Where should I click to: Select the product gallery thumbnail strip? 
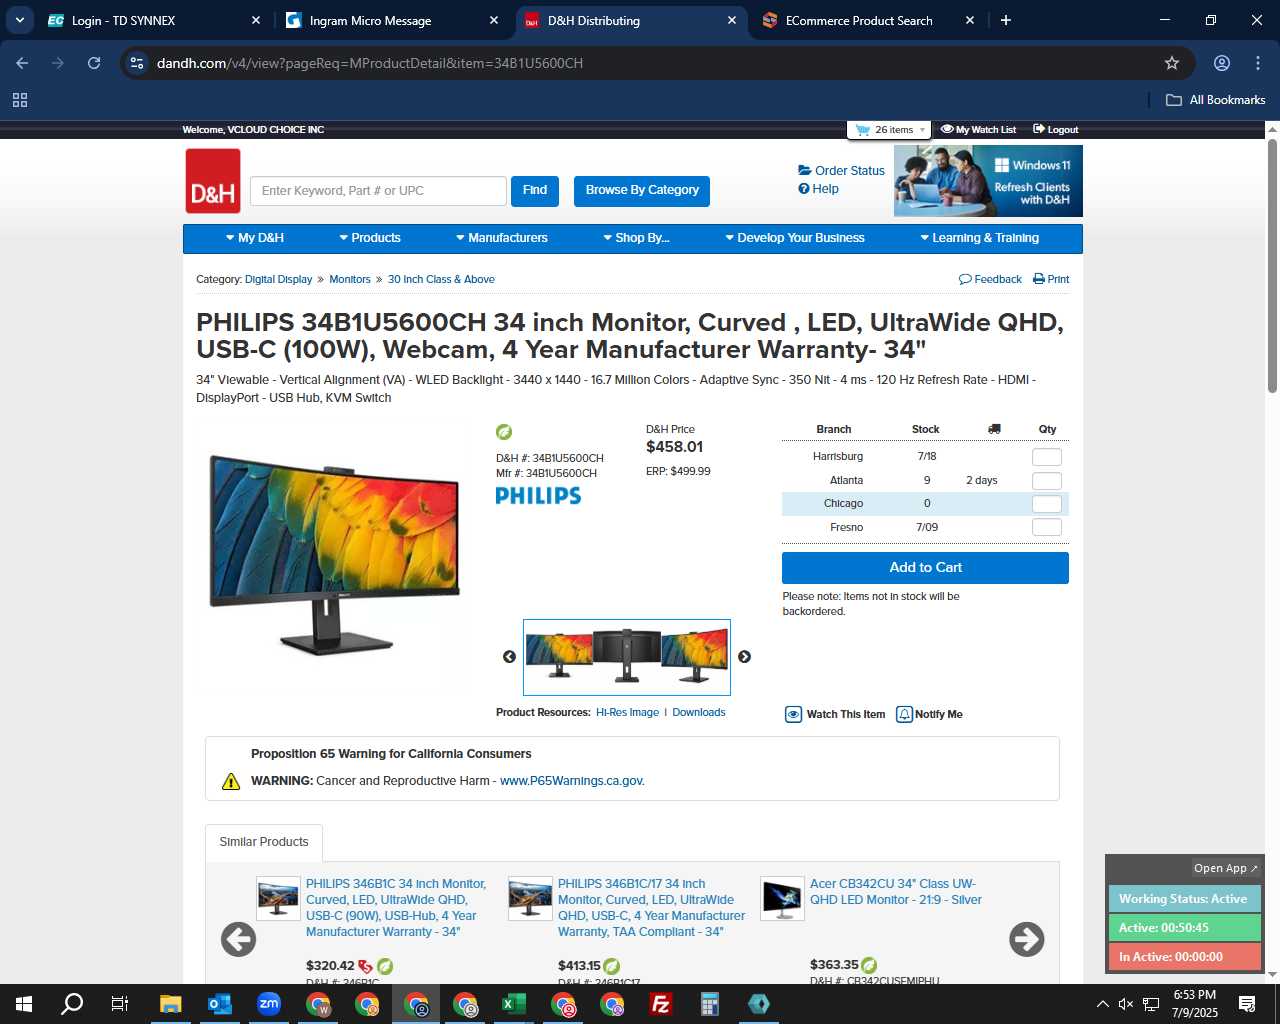coord(627,657)
